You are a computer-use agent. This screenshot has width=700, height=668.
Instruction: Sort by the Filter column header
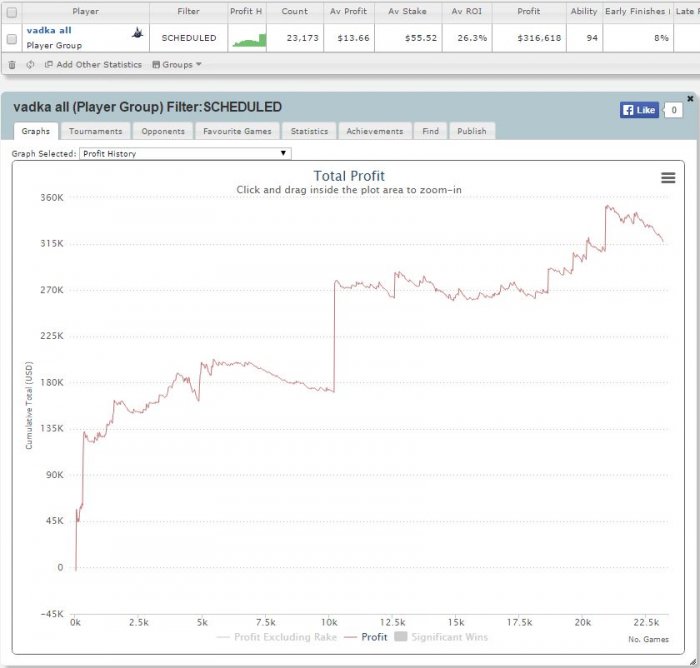pos(188,12)
